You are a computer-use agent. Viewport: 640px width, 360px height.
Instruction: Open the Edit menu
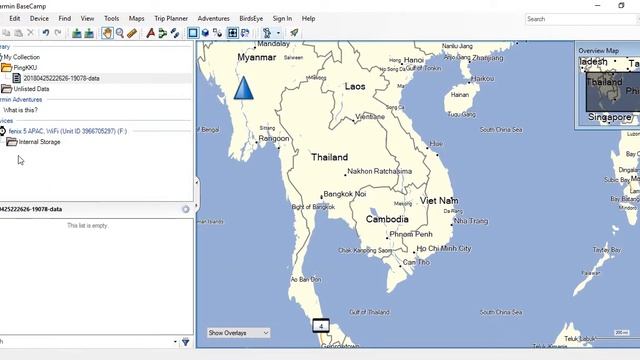15,19
